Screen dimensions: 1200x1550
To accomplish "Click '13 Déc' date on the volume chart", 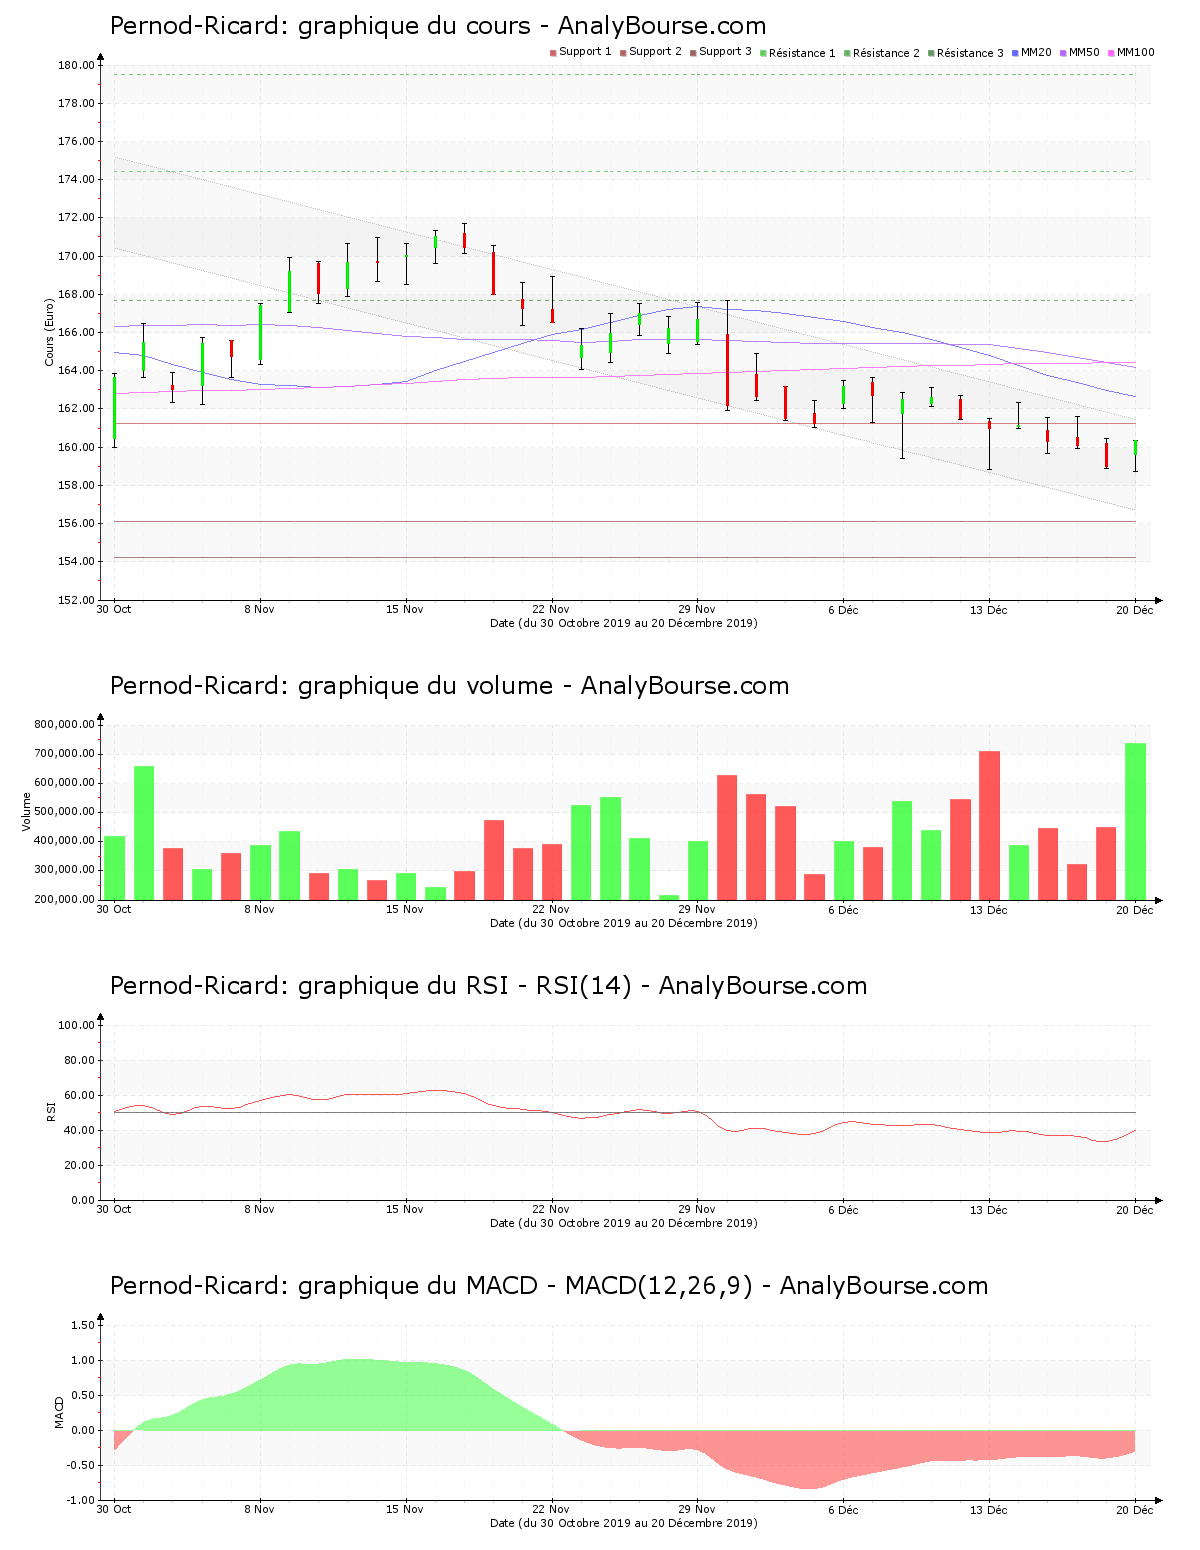I will tap(989, 909).
